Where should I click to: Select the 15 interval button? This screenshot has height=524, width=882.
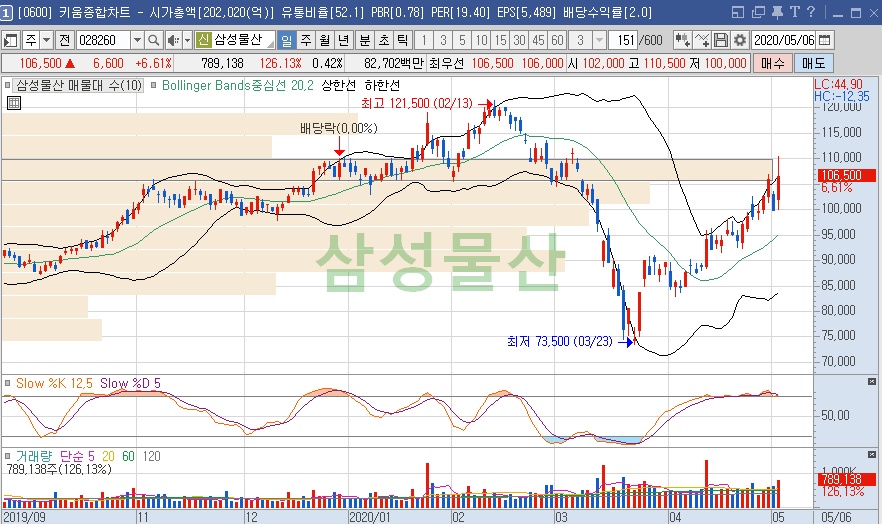click(500, 40)
